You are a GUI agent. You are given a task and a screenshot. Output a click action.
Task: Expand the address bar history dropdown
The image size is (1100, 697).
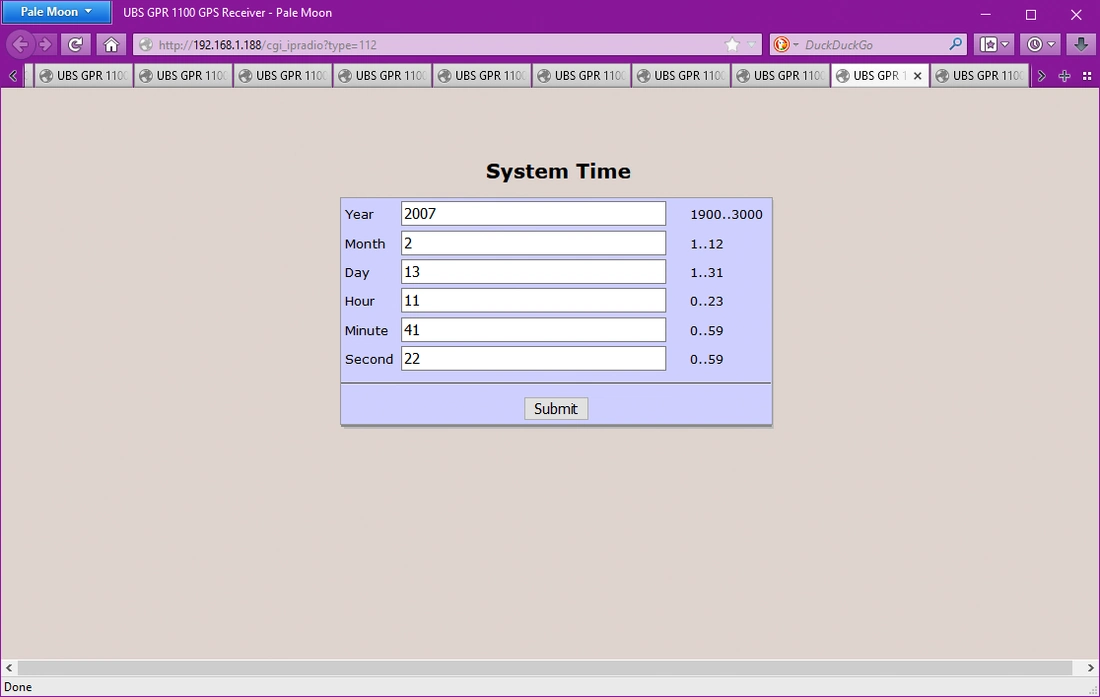751,45
